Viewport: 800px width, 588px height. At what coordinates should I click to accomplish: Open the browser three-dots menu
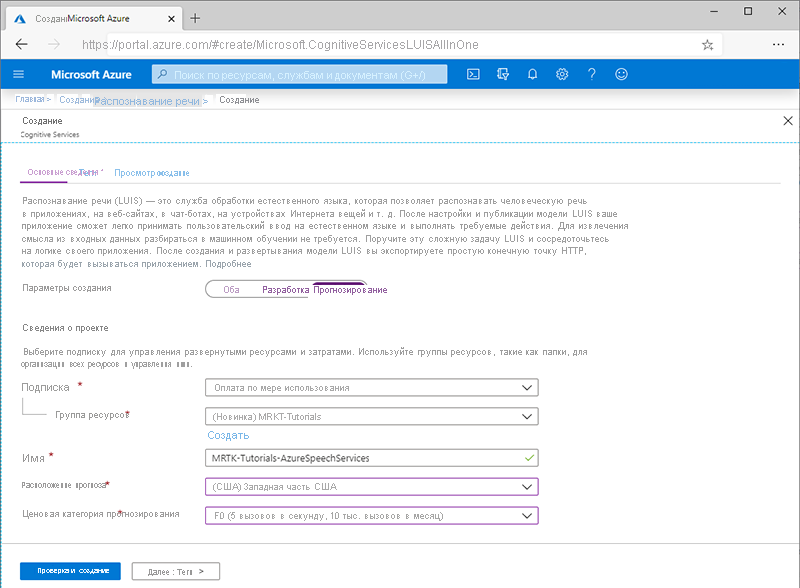tap(778, 44)
